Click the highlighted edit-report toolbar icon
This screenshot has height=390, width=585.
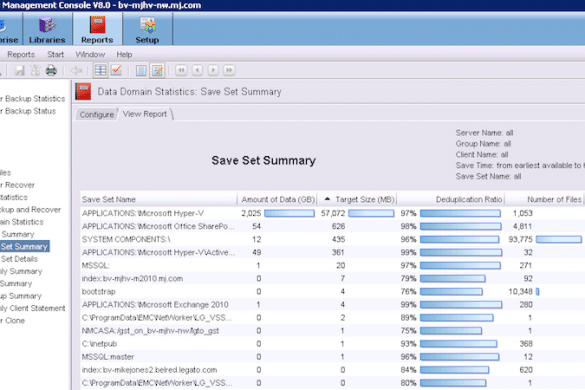point(157,70)
